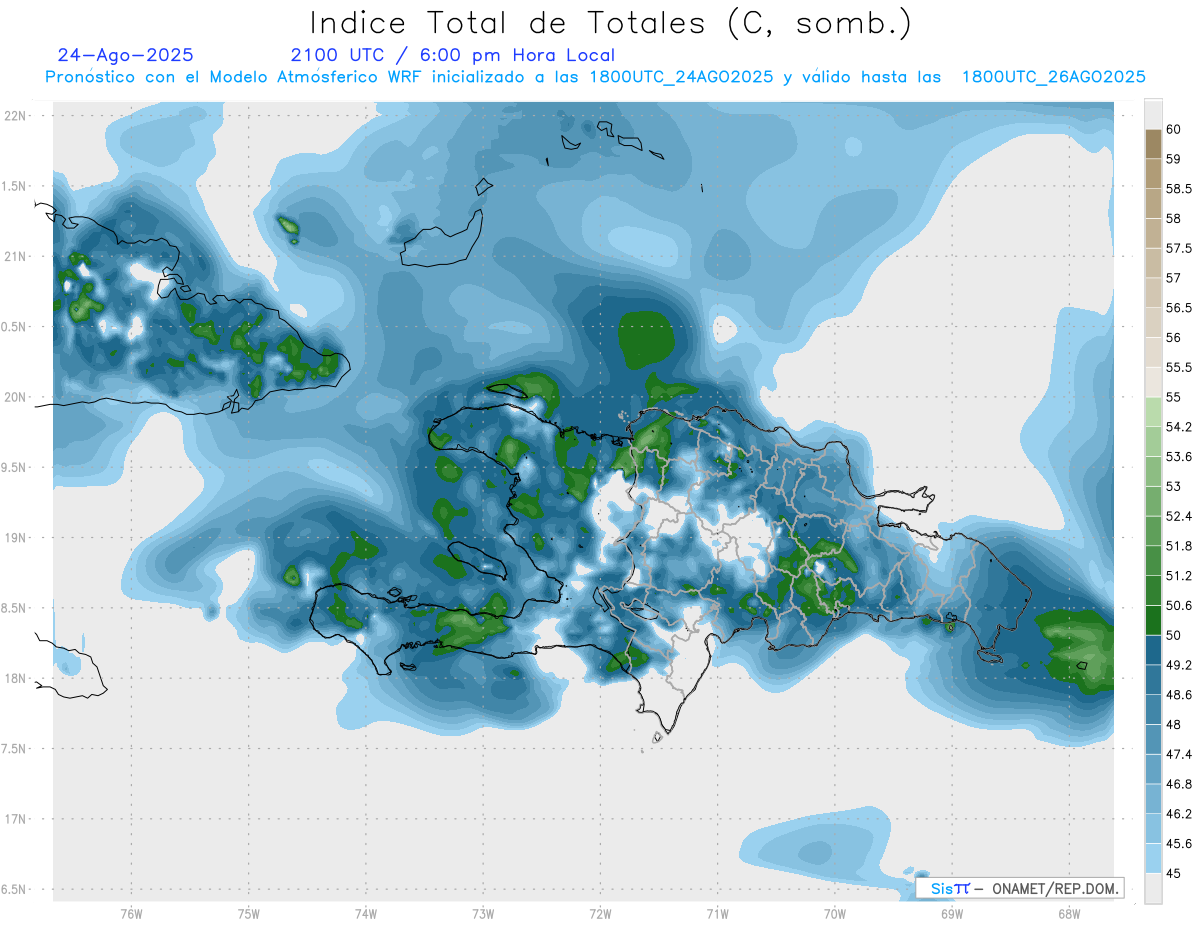This screenshot has width=1200, height=927.
Task: Click the latitude label "17N"
Action: click(15, 819)
